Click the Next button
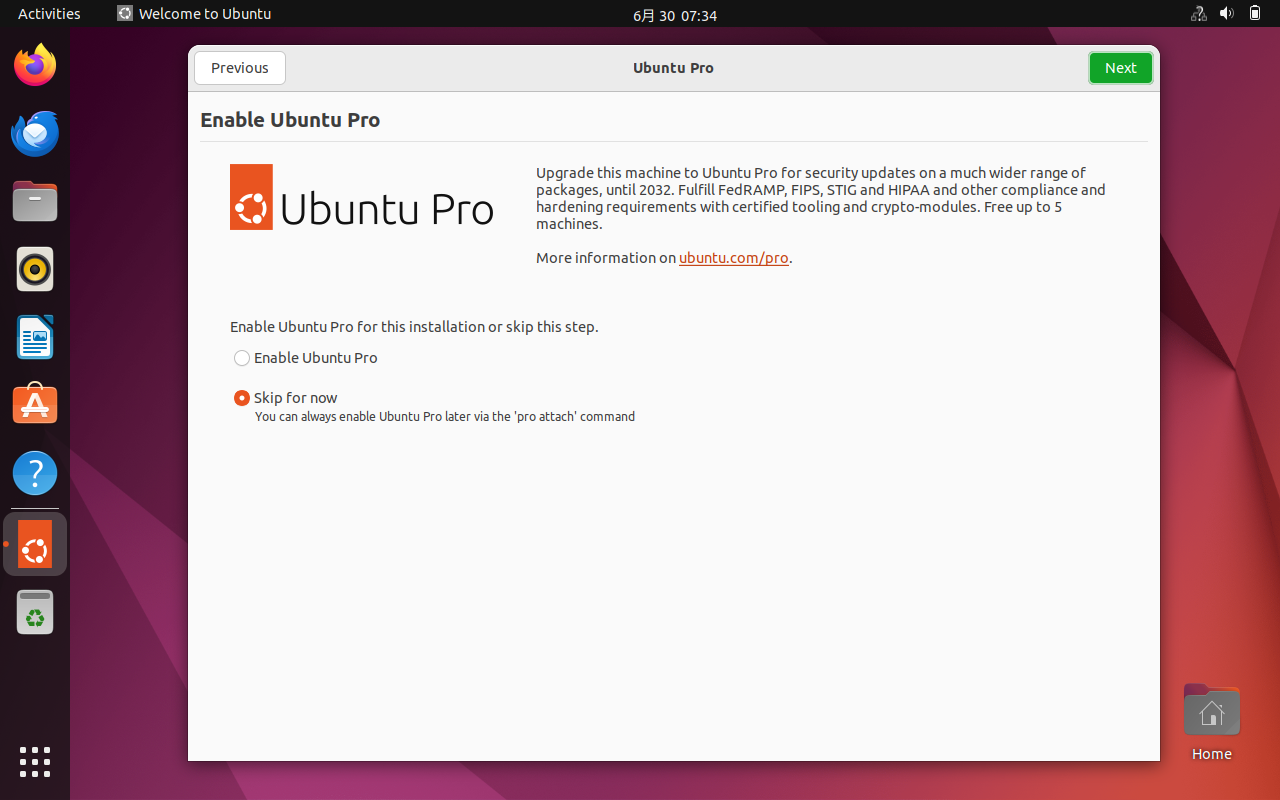The width and height of the screenshot is (1280, 800). pos(1120,68)
